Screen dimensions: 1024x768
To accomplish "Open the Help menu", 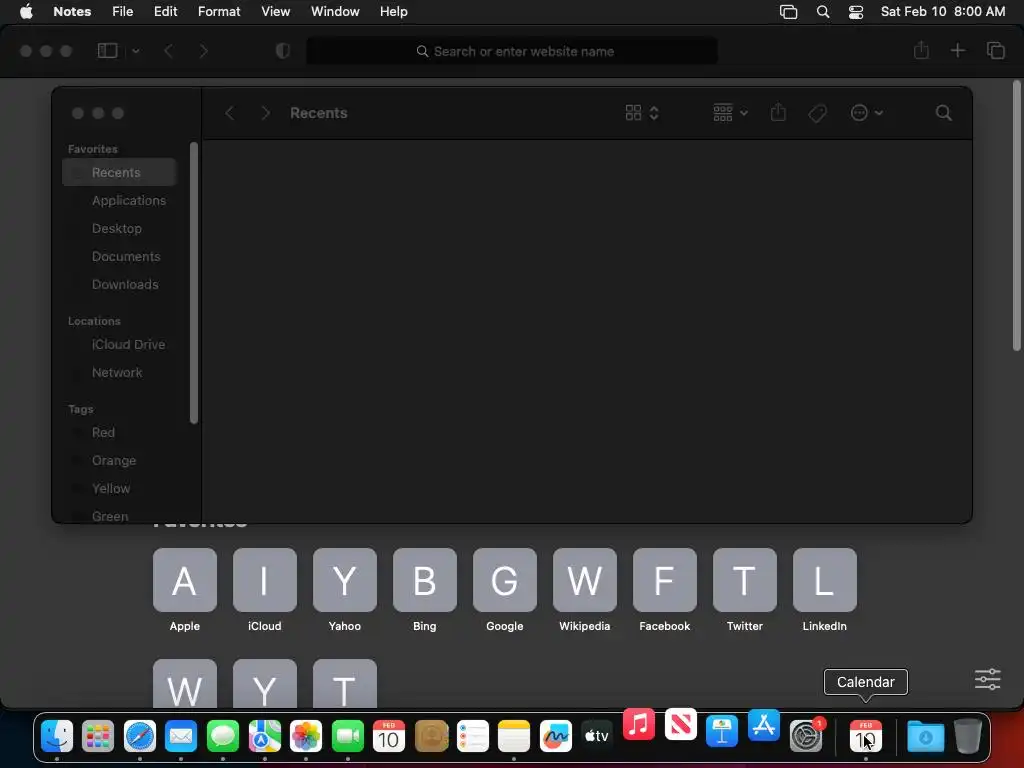I will (394, 11).
